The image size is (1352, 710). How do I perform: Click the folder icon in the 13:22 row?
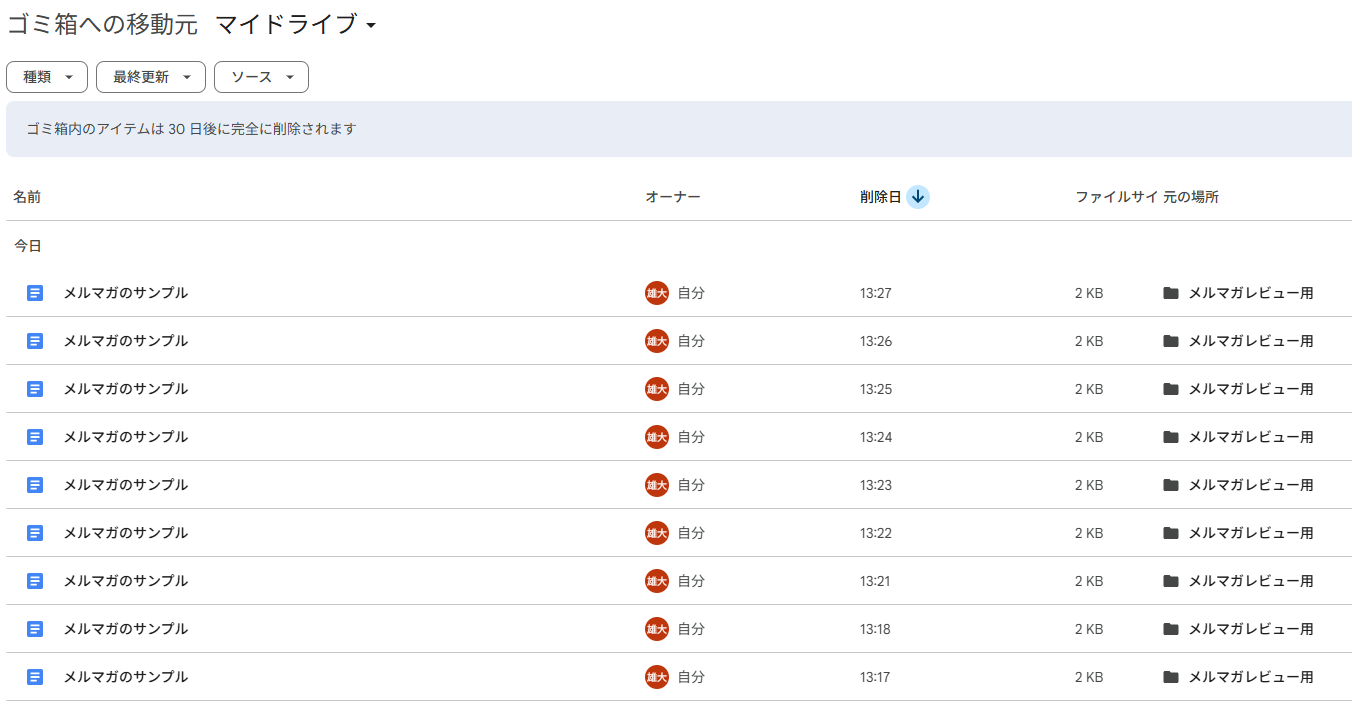pos(1171,533)
